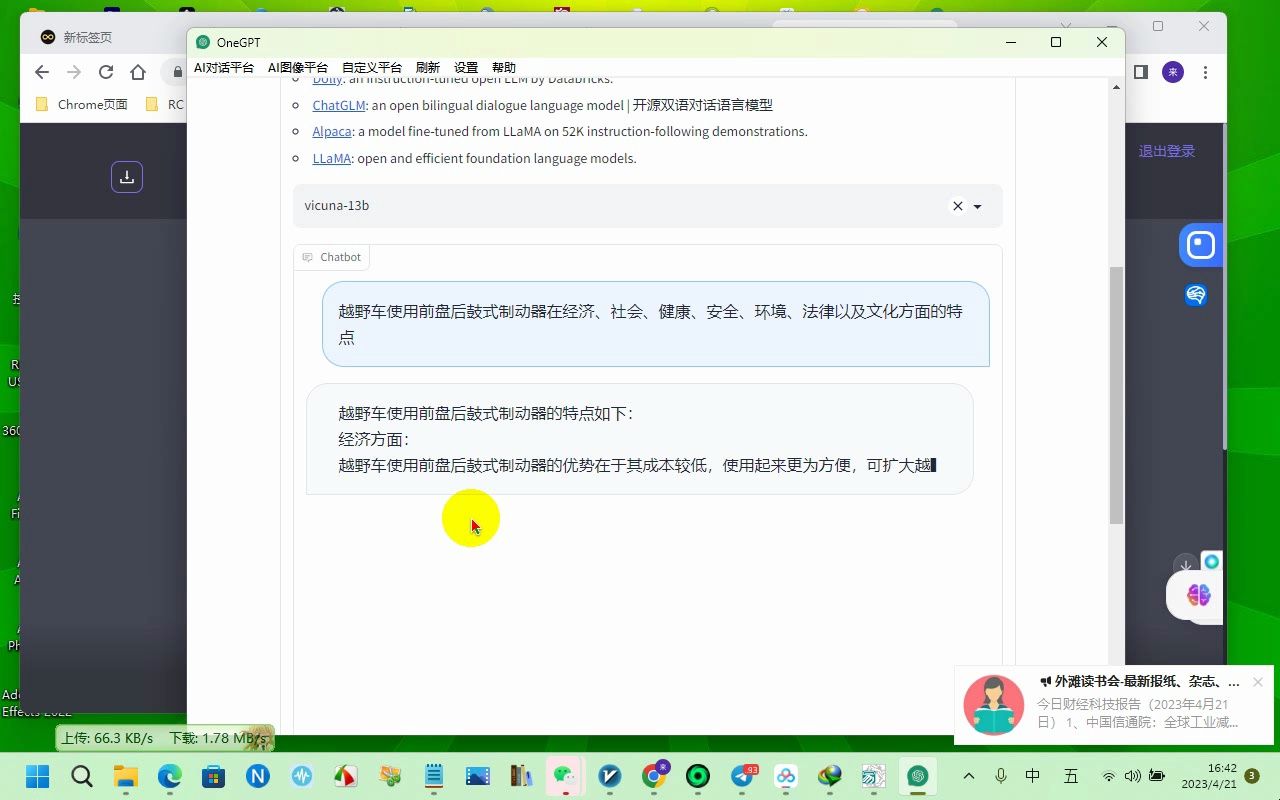Open the AI对话平台 menu
Screen dimensions: 1280x800
tap(224, 67)
